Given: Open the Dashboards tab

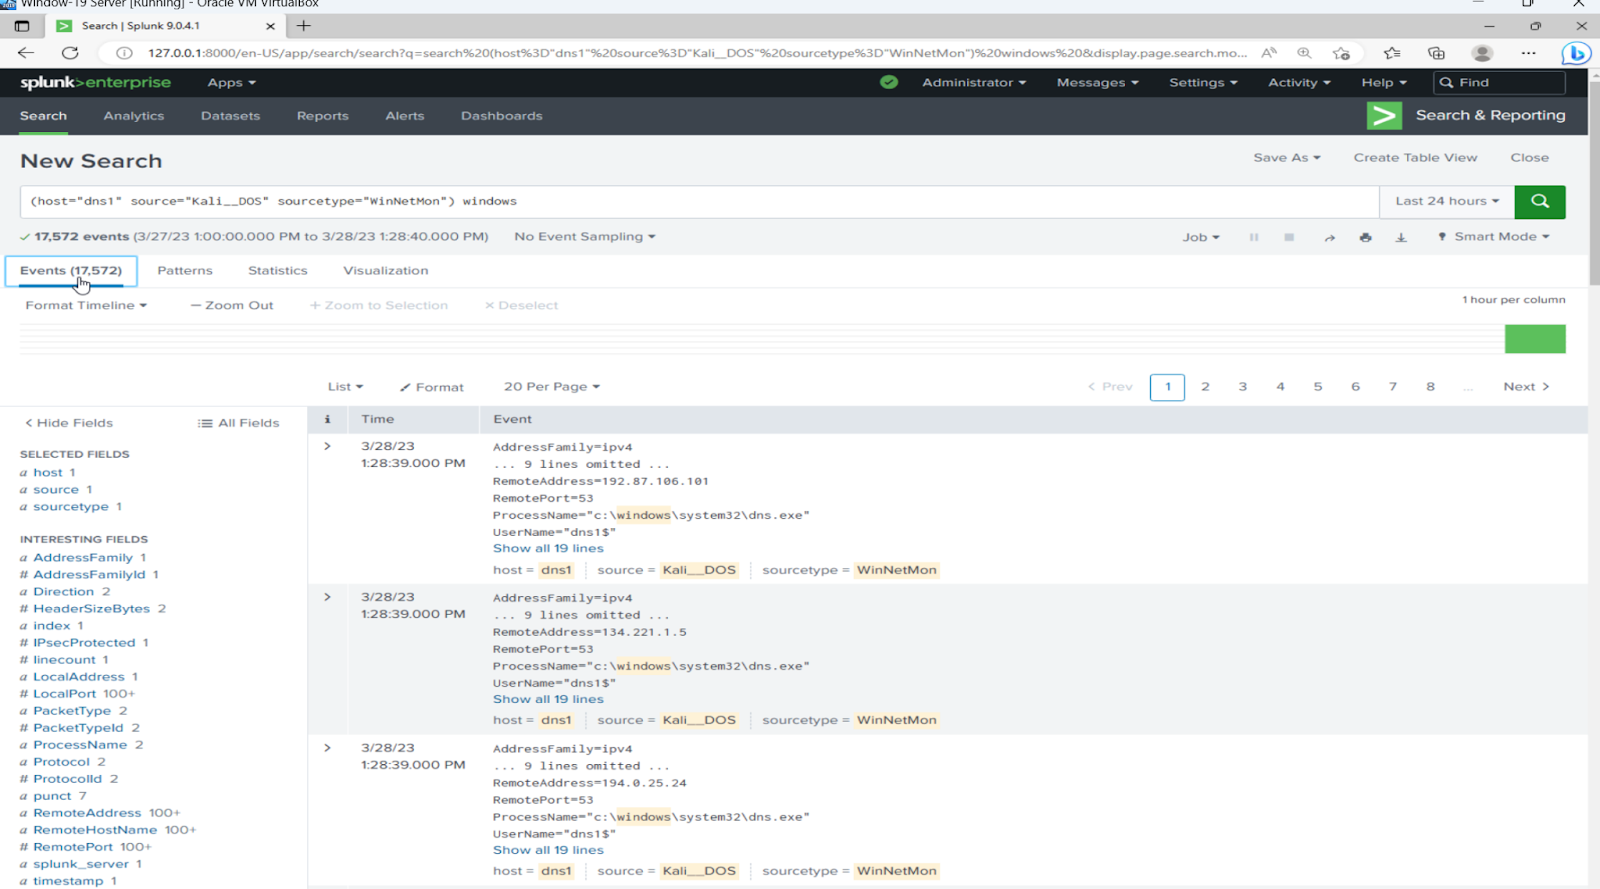Looking at the screenshot, I should tap(502, 116).
